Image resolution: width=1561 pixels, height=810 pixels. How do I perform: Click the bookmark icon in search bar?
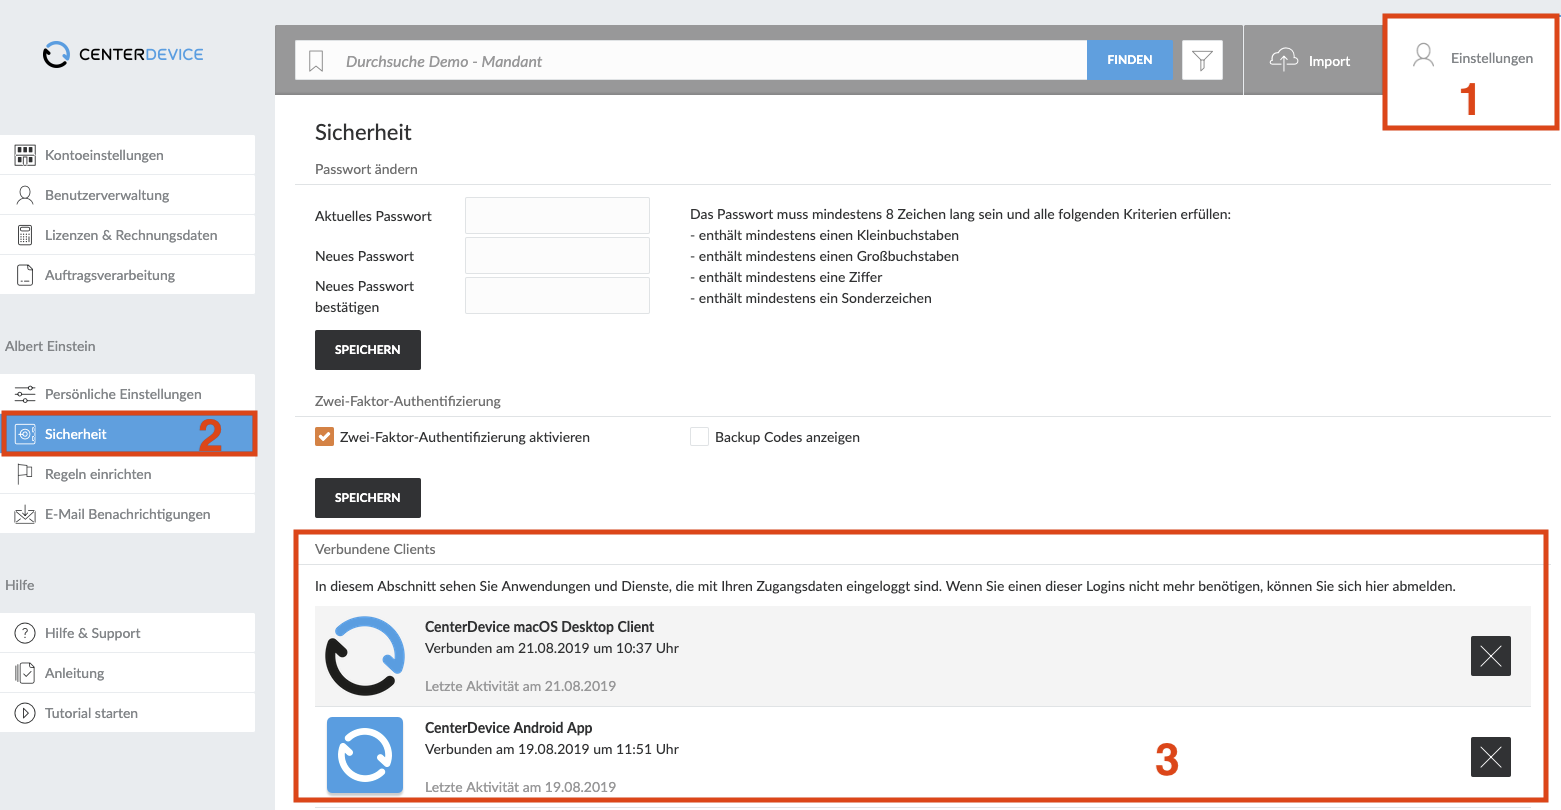point(316,61)
